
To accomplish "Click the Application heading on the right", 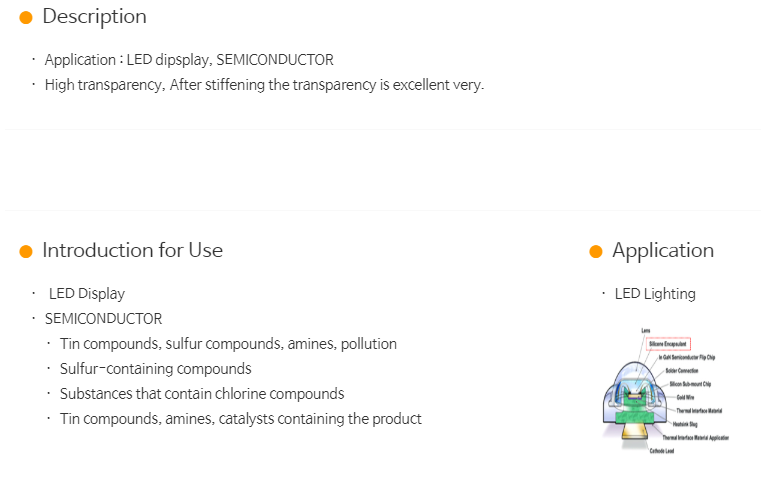I will 663,251.
